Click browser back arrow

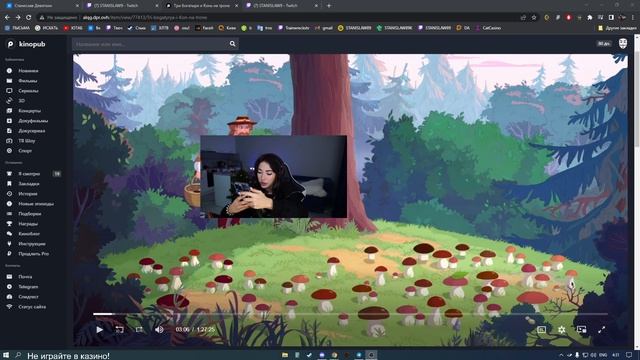click(x=7, y=18)
